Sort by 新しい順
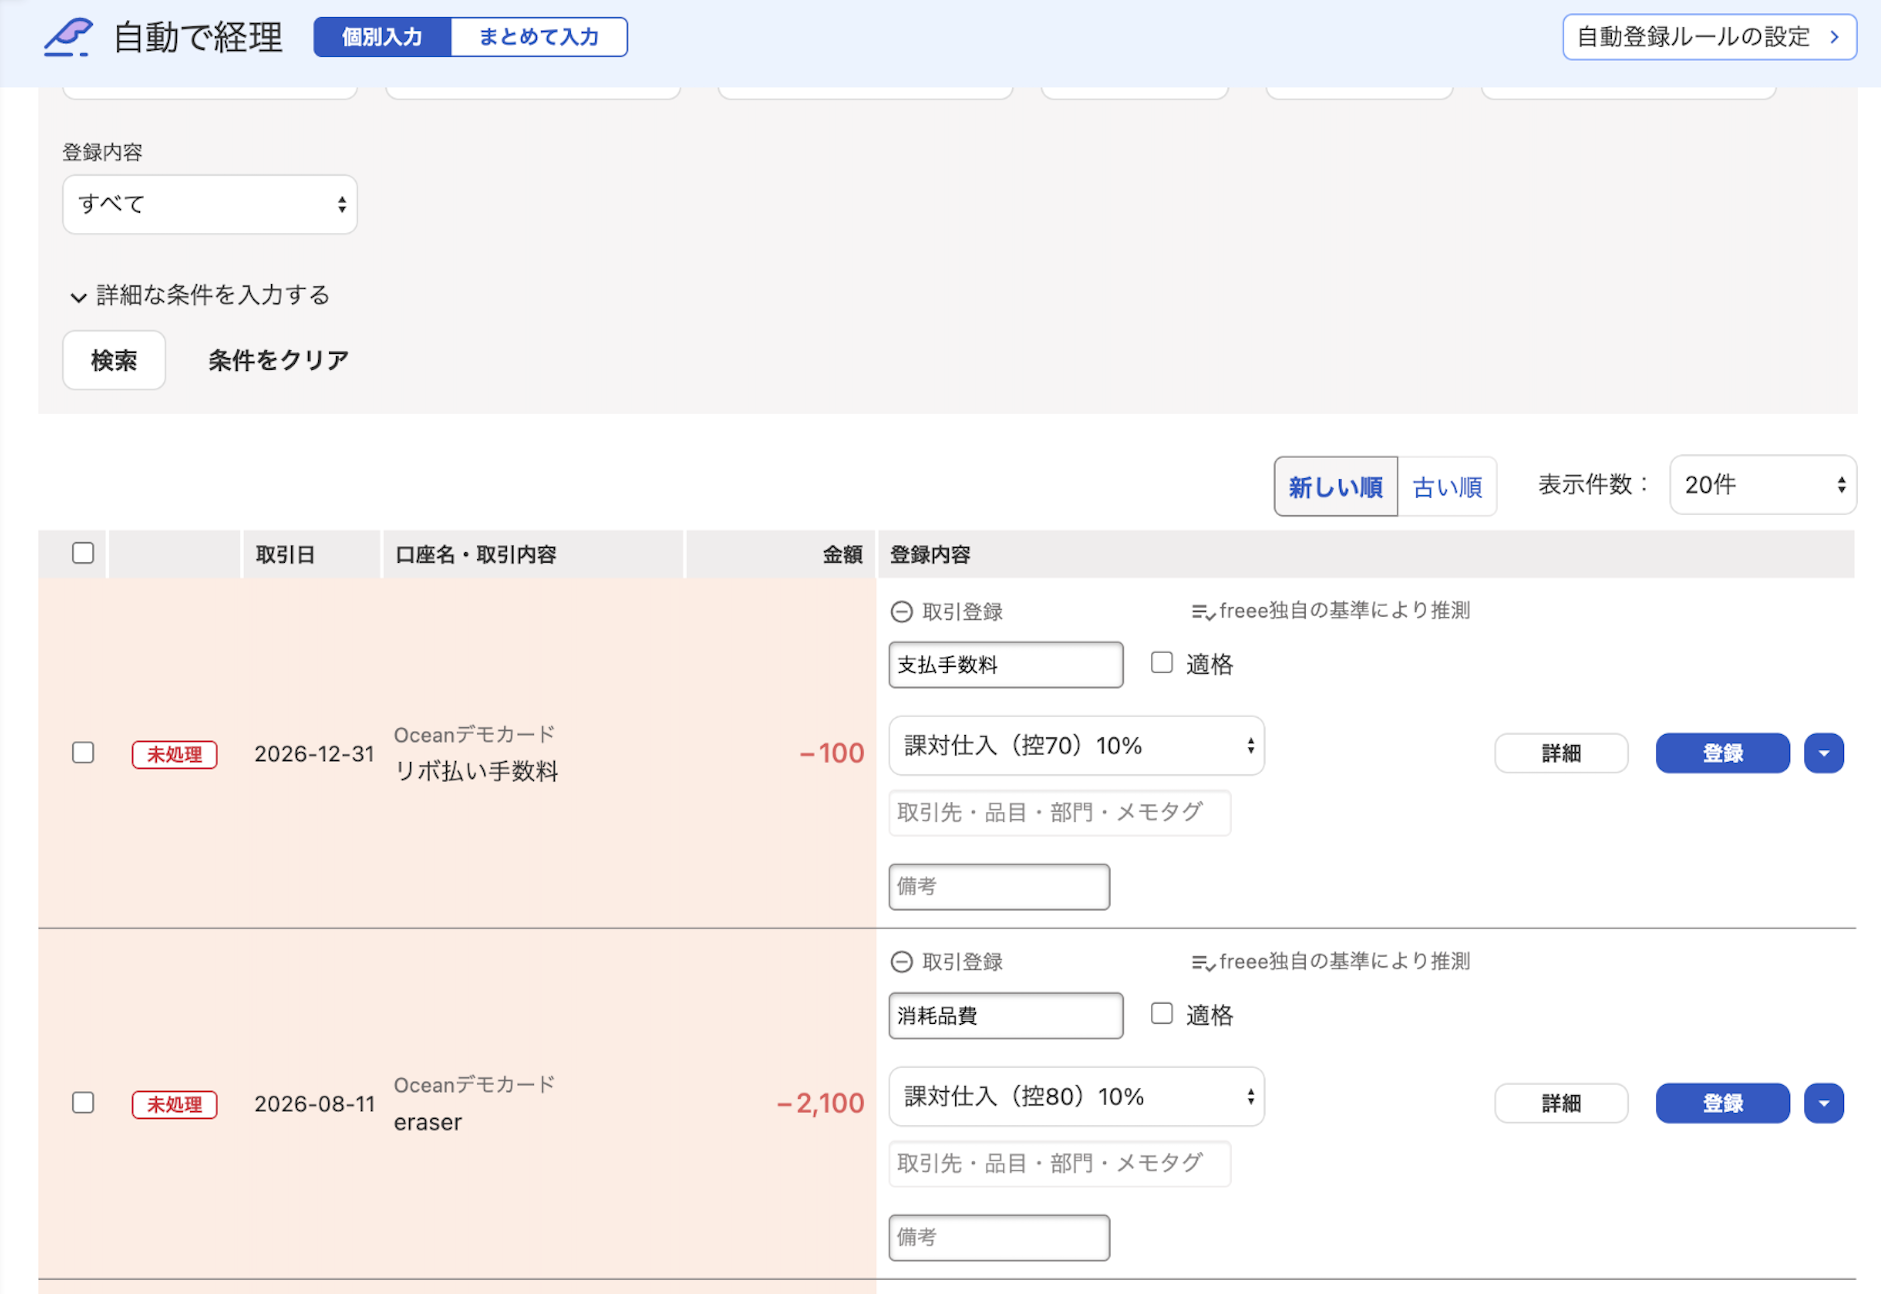 pyautogui.click(x=1336, y=487)
